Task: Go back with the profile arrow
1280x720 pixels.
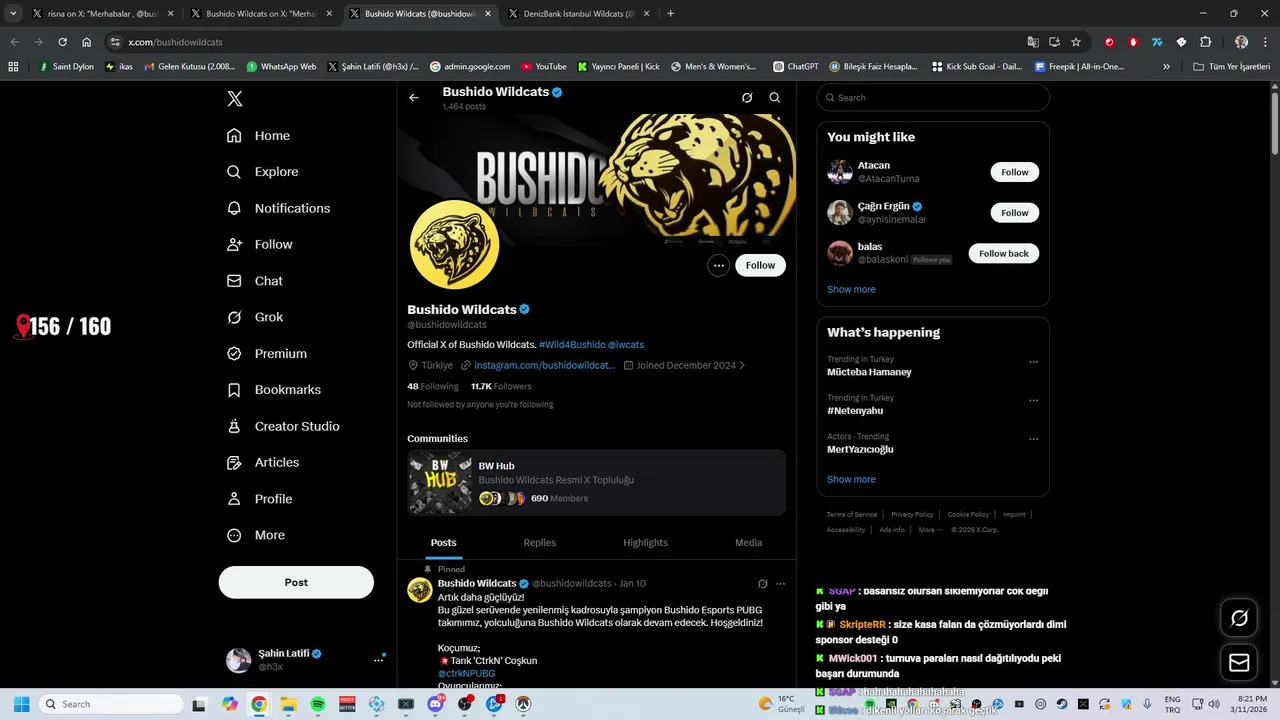Action: pos(414,98)
